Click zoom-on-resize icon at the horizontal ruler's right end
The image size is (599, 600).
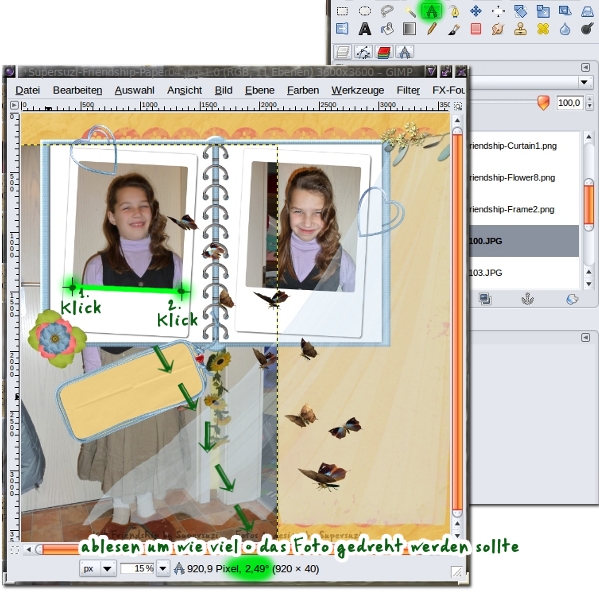(x=458, y=106)
